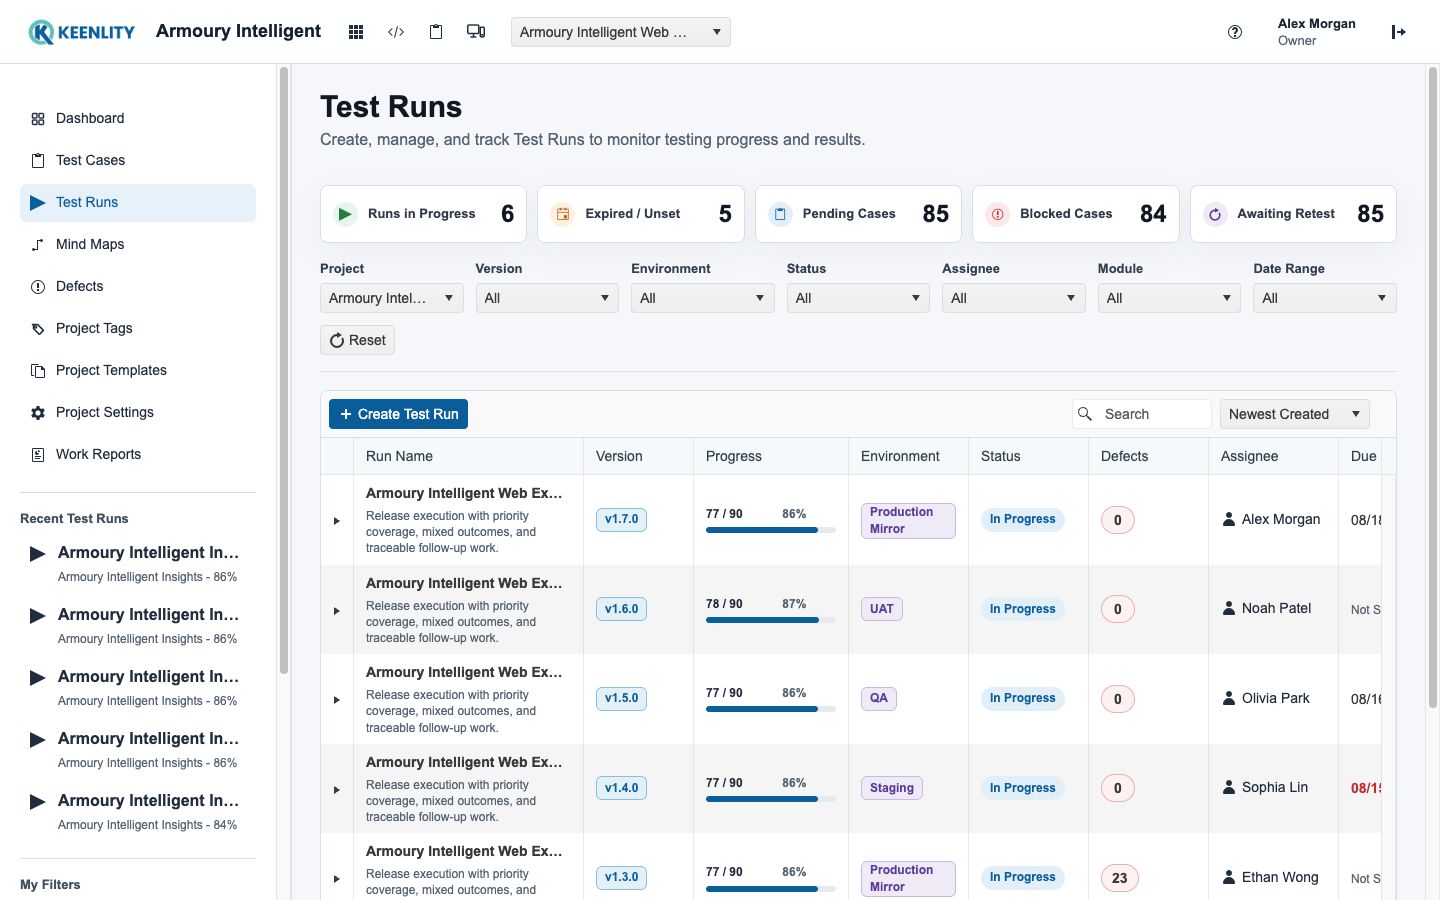Click the progress bar of the v1.4.0 run

pyautogui.click(x=771, y=799)
